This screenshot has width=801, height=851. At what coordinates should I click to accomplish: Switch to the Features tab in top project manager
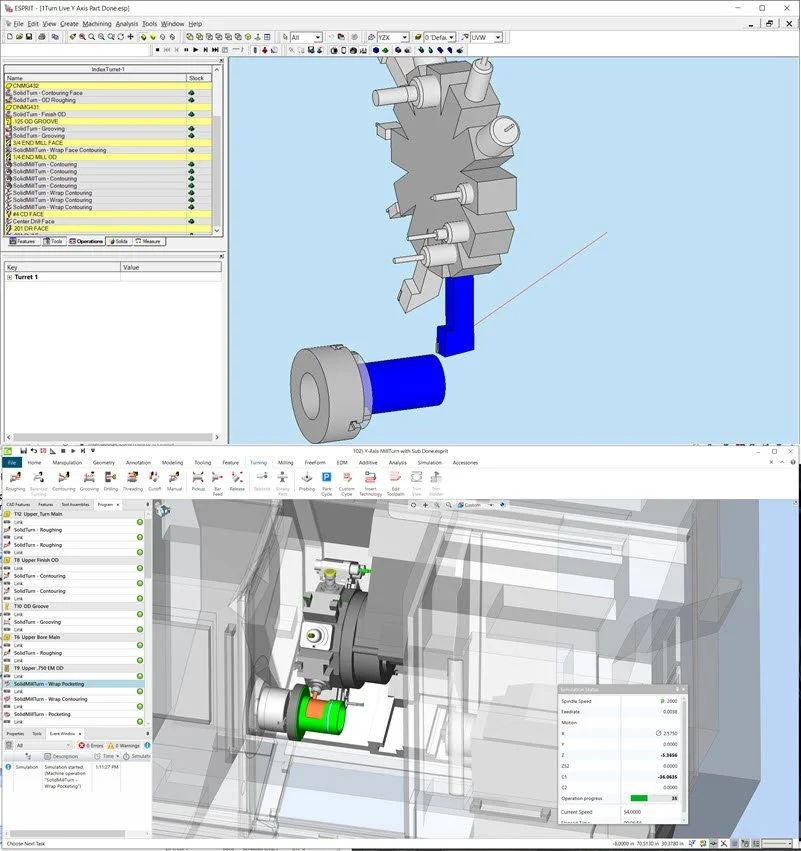(x=22, y=242)
